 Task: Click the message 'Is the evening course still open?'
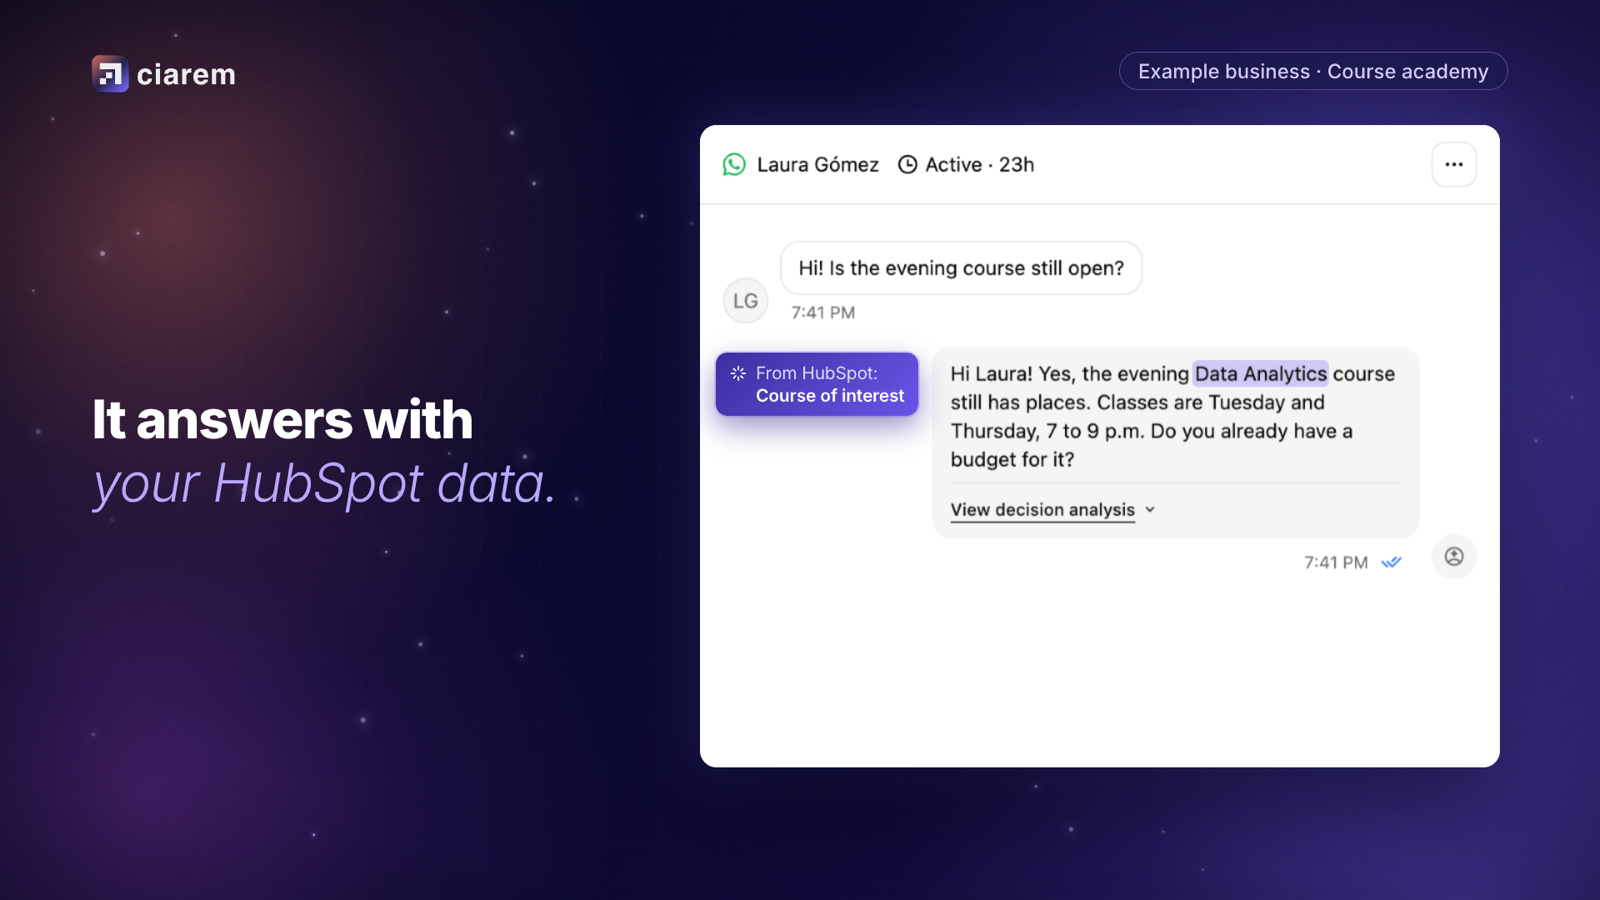(961, 268)
